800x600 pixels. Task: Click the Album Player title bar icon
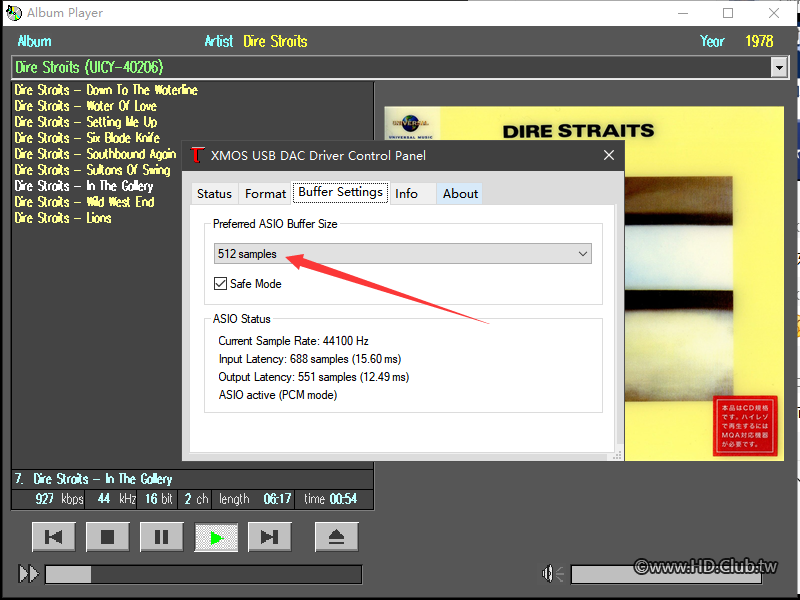14,13
